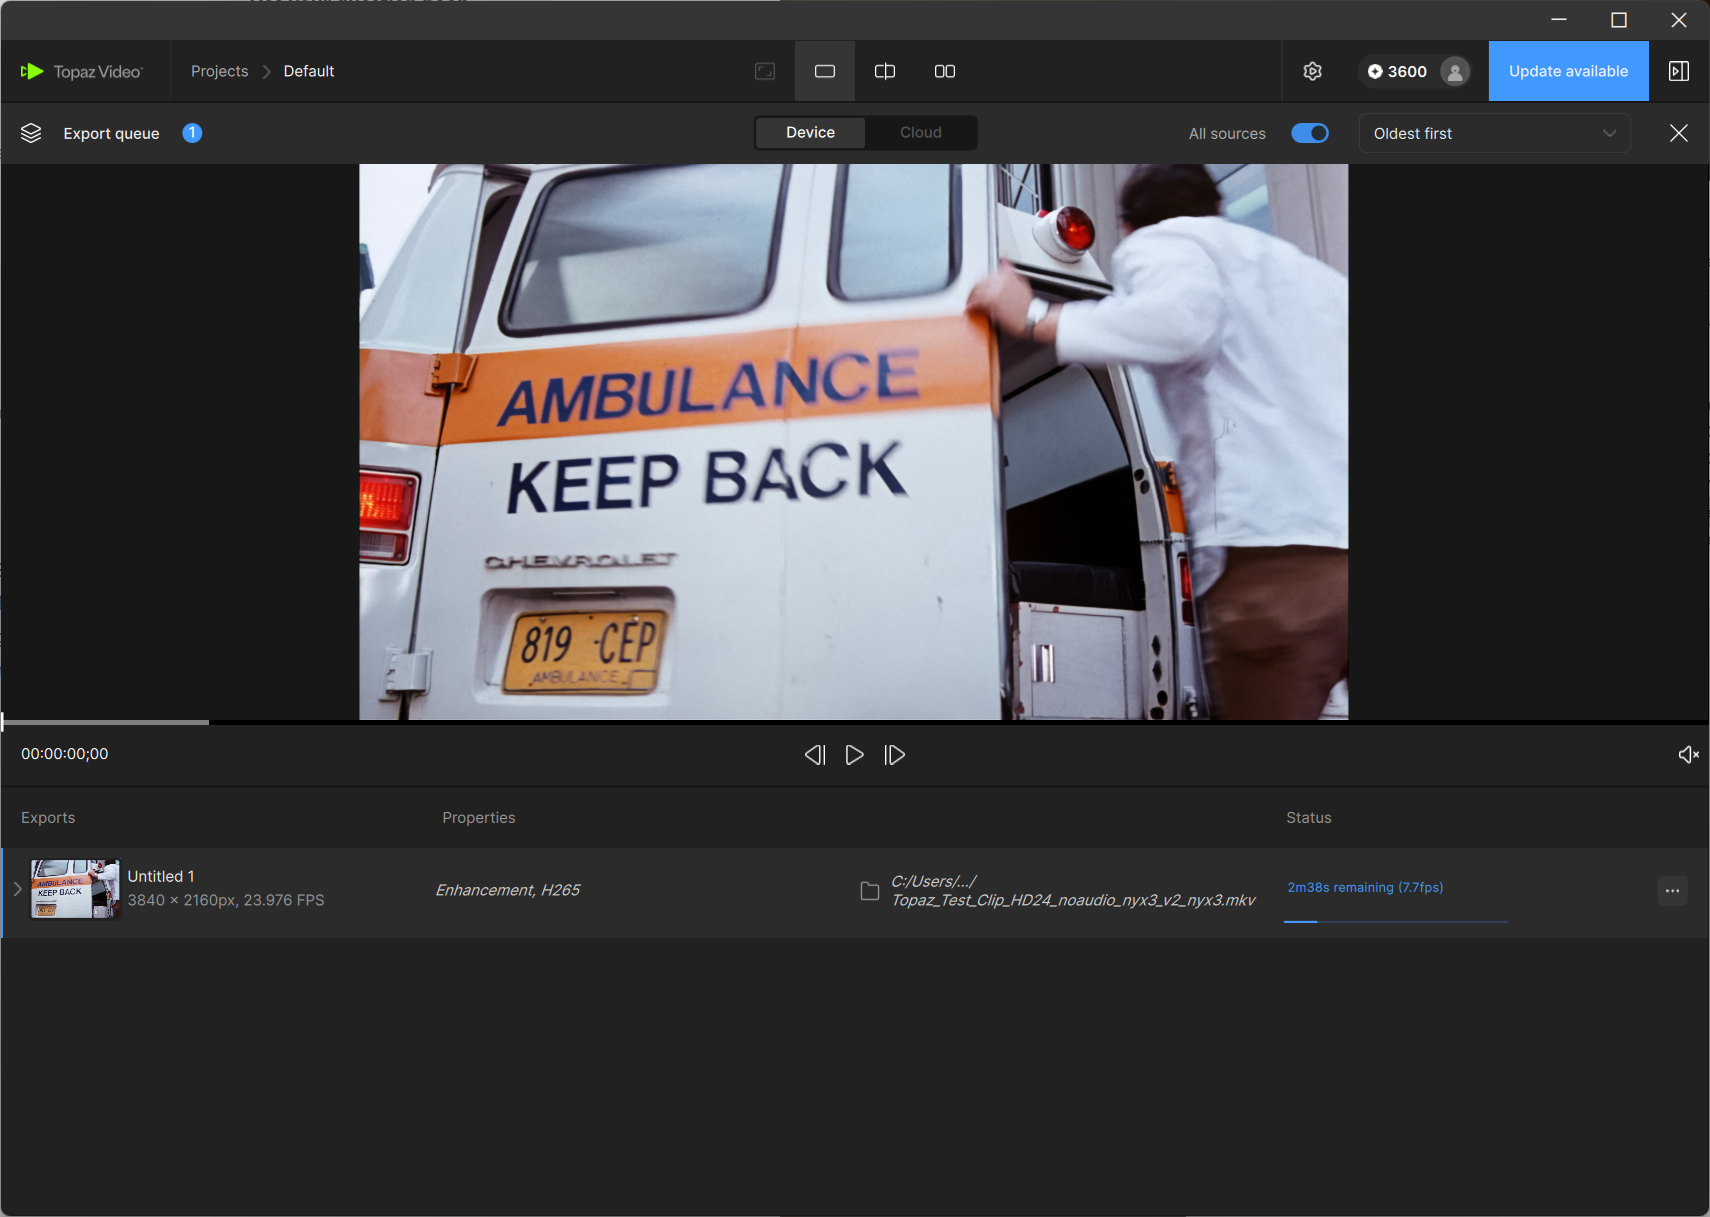Image resolution: width=1710 pixels, height=1217 pixels.
Task: Click the Untitled 1 export thumbnail
Action: 75,889
